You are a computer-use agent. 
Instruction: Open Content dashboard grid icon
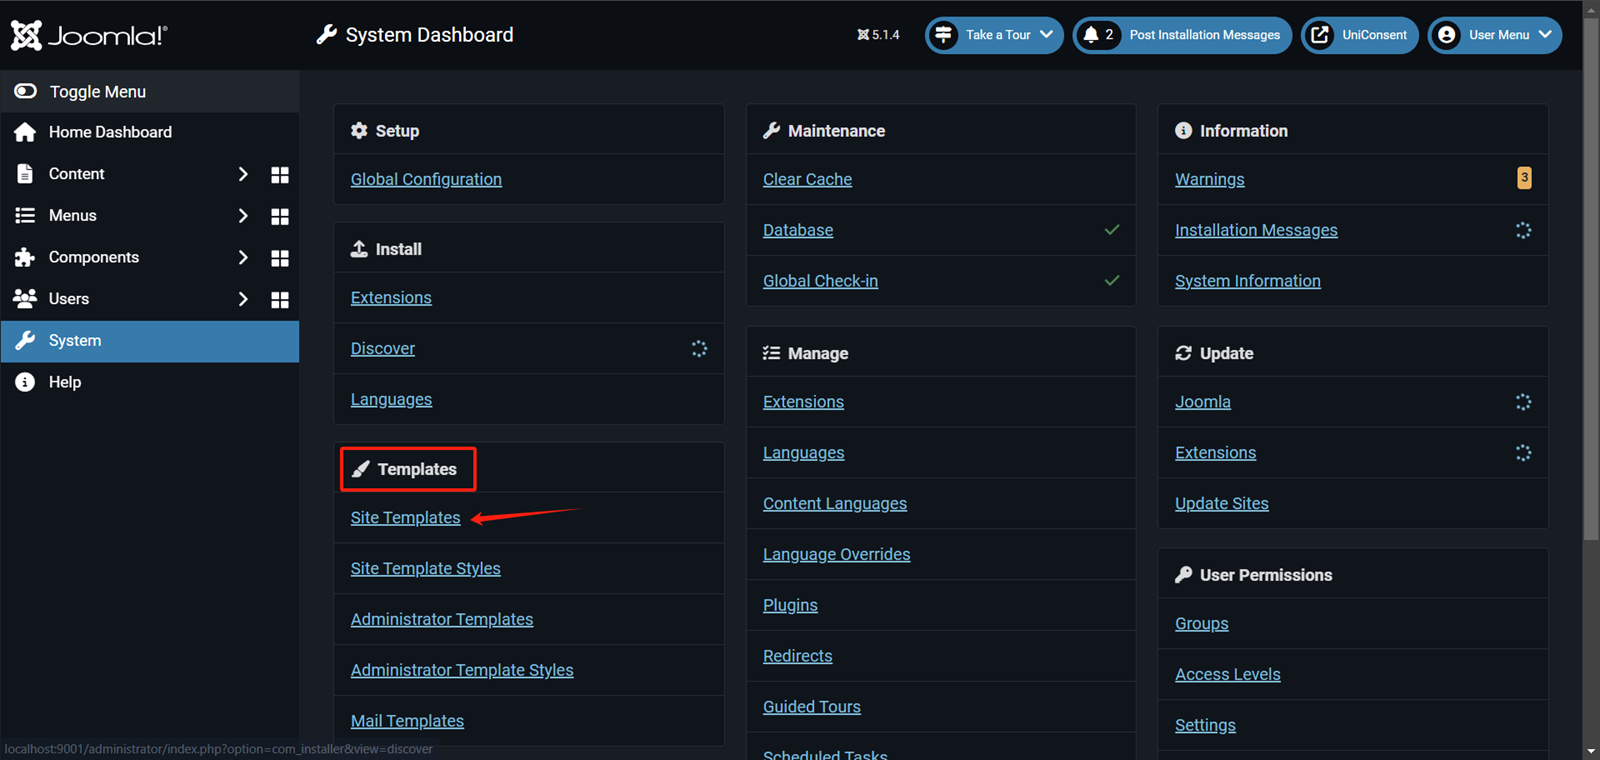(x=280, y=175)
